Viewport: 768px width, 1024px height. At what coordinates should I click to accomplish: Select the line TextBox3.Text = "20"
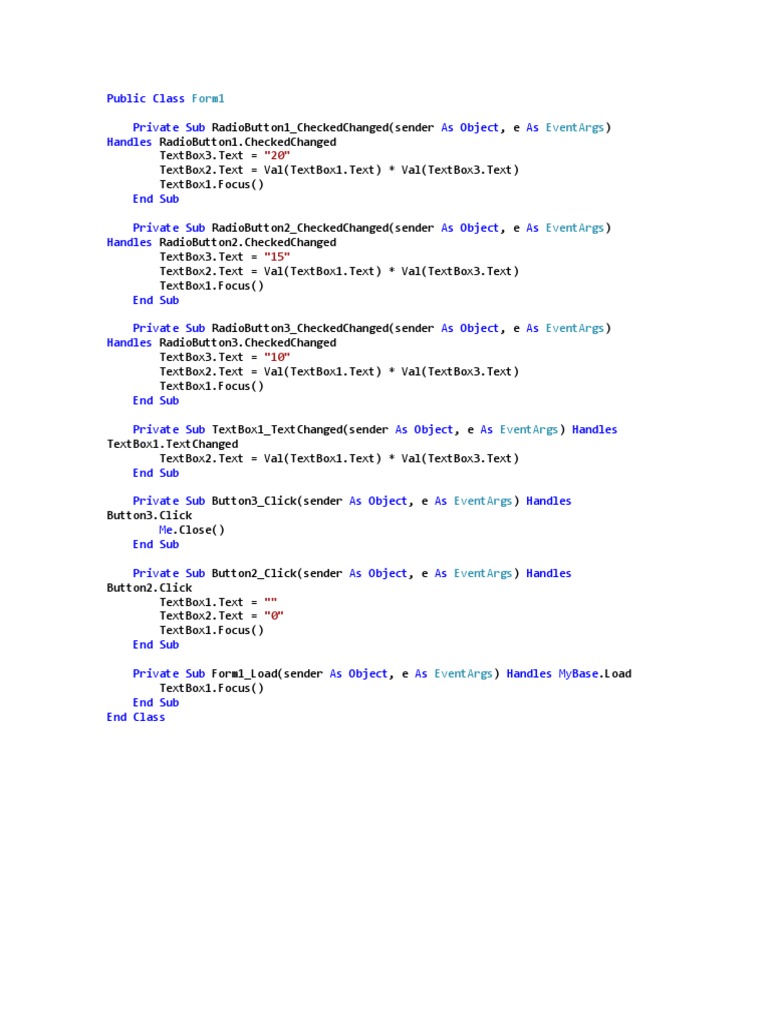point(225,155)
